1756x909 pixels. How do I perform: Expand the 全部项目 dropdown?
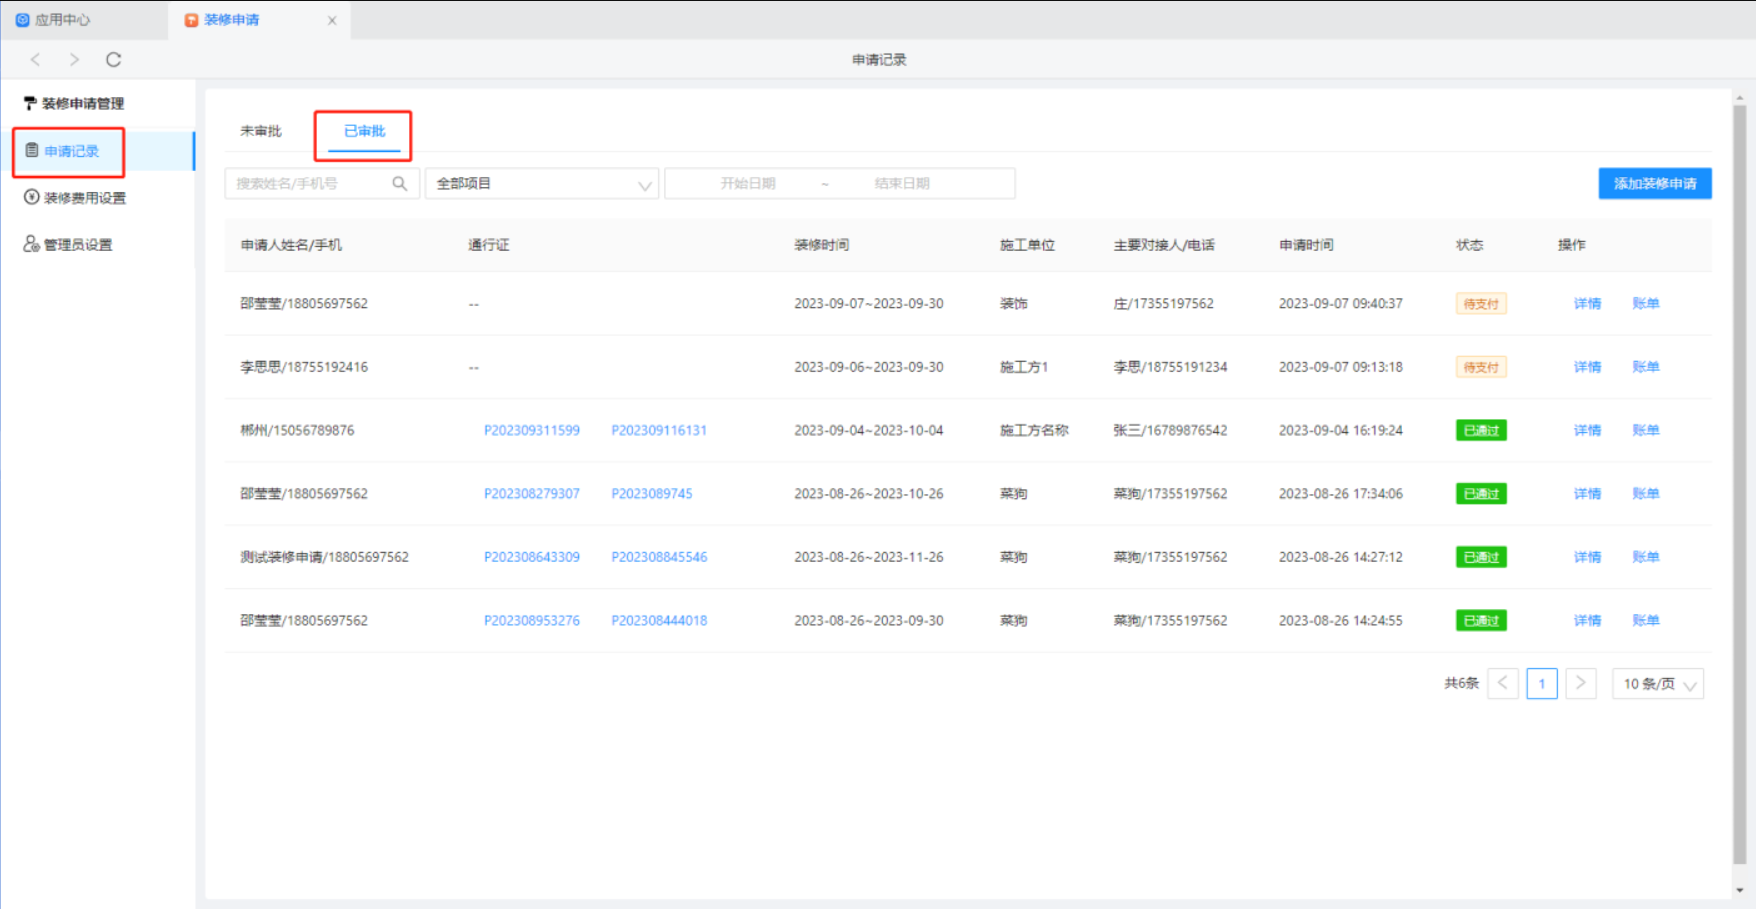click(542, 184)
